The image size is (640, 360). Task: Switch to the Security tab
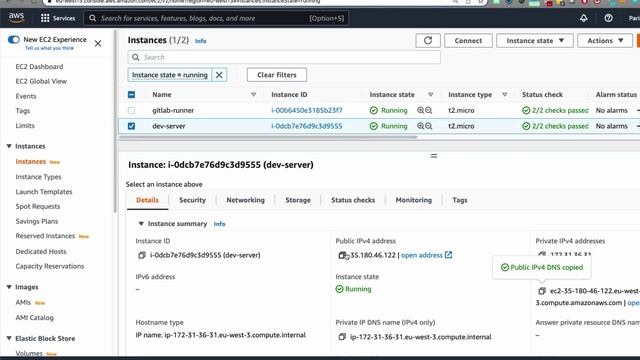pyautogui.click(x=192, y=200)
